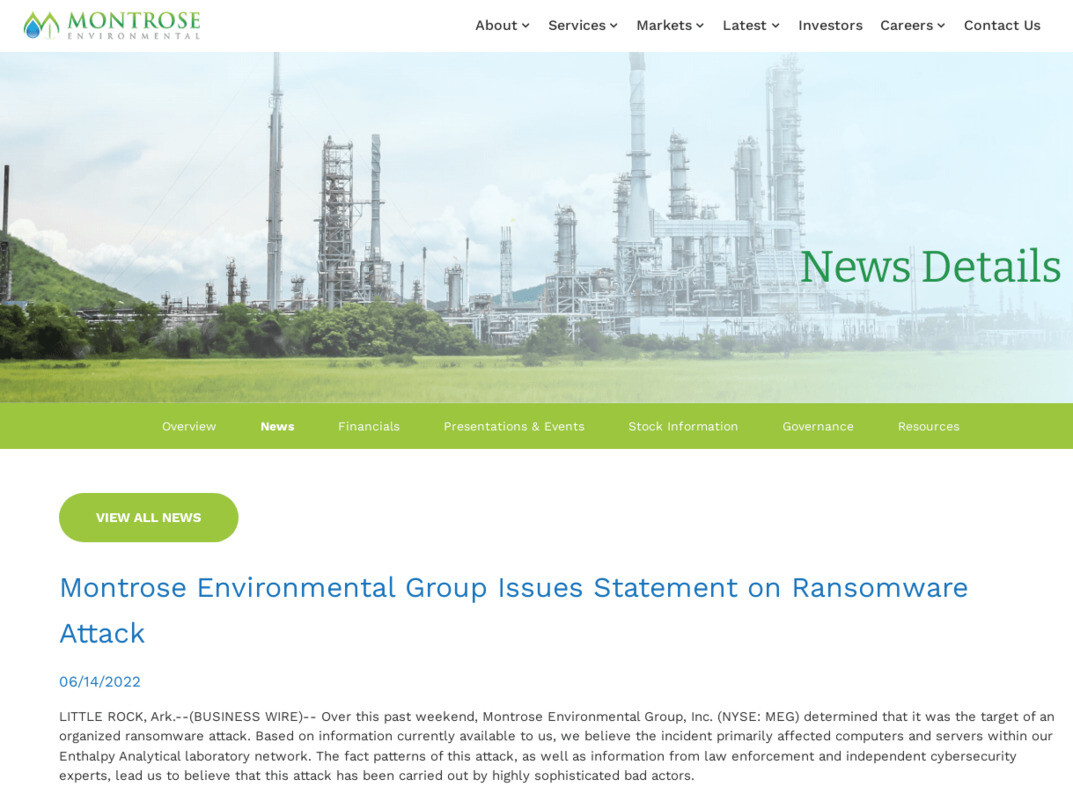The height and width of the screenshot is (794, 1073).
Task: Expand the Markets menu chevron
Action: coord(700,26)
